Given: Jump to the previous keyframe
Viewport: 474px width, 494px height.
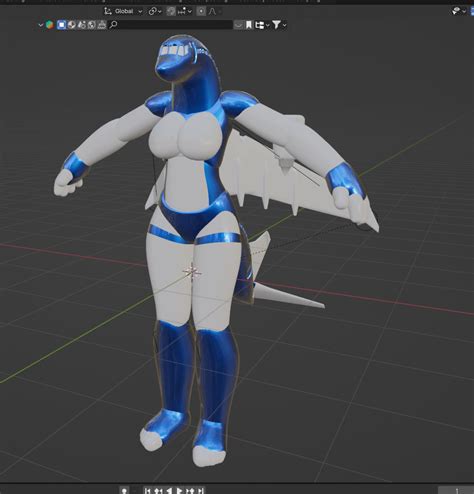Looking at the screenshot, I should click(158, 491).
